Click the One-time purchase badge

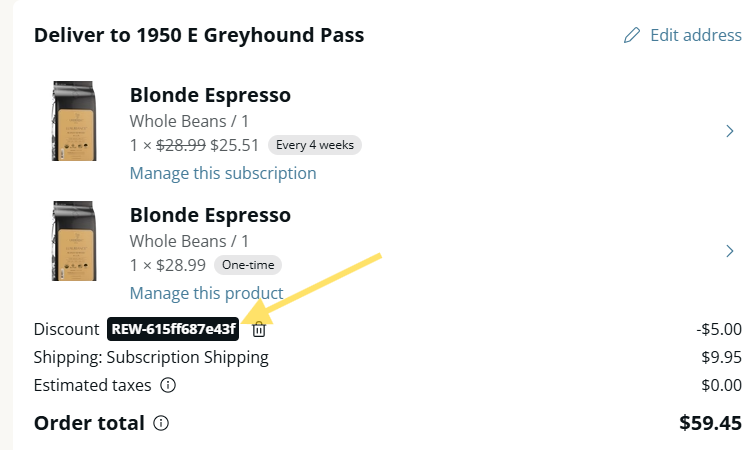(249, 265)
